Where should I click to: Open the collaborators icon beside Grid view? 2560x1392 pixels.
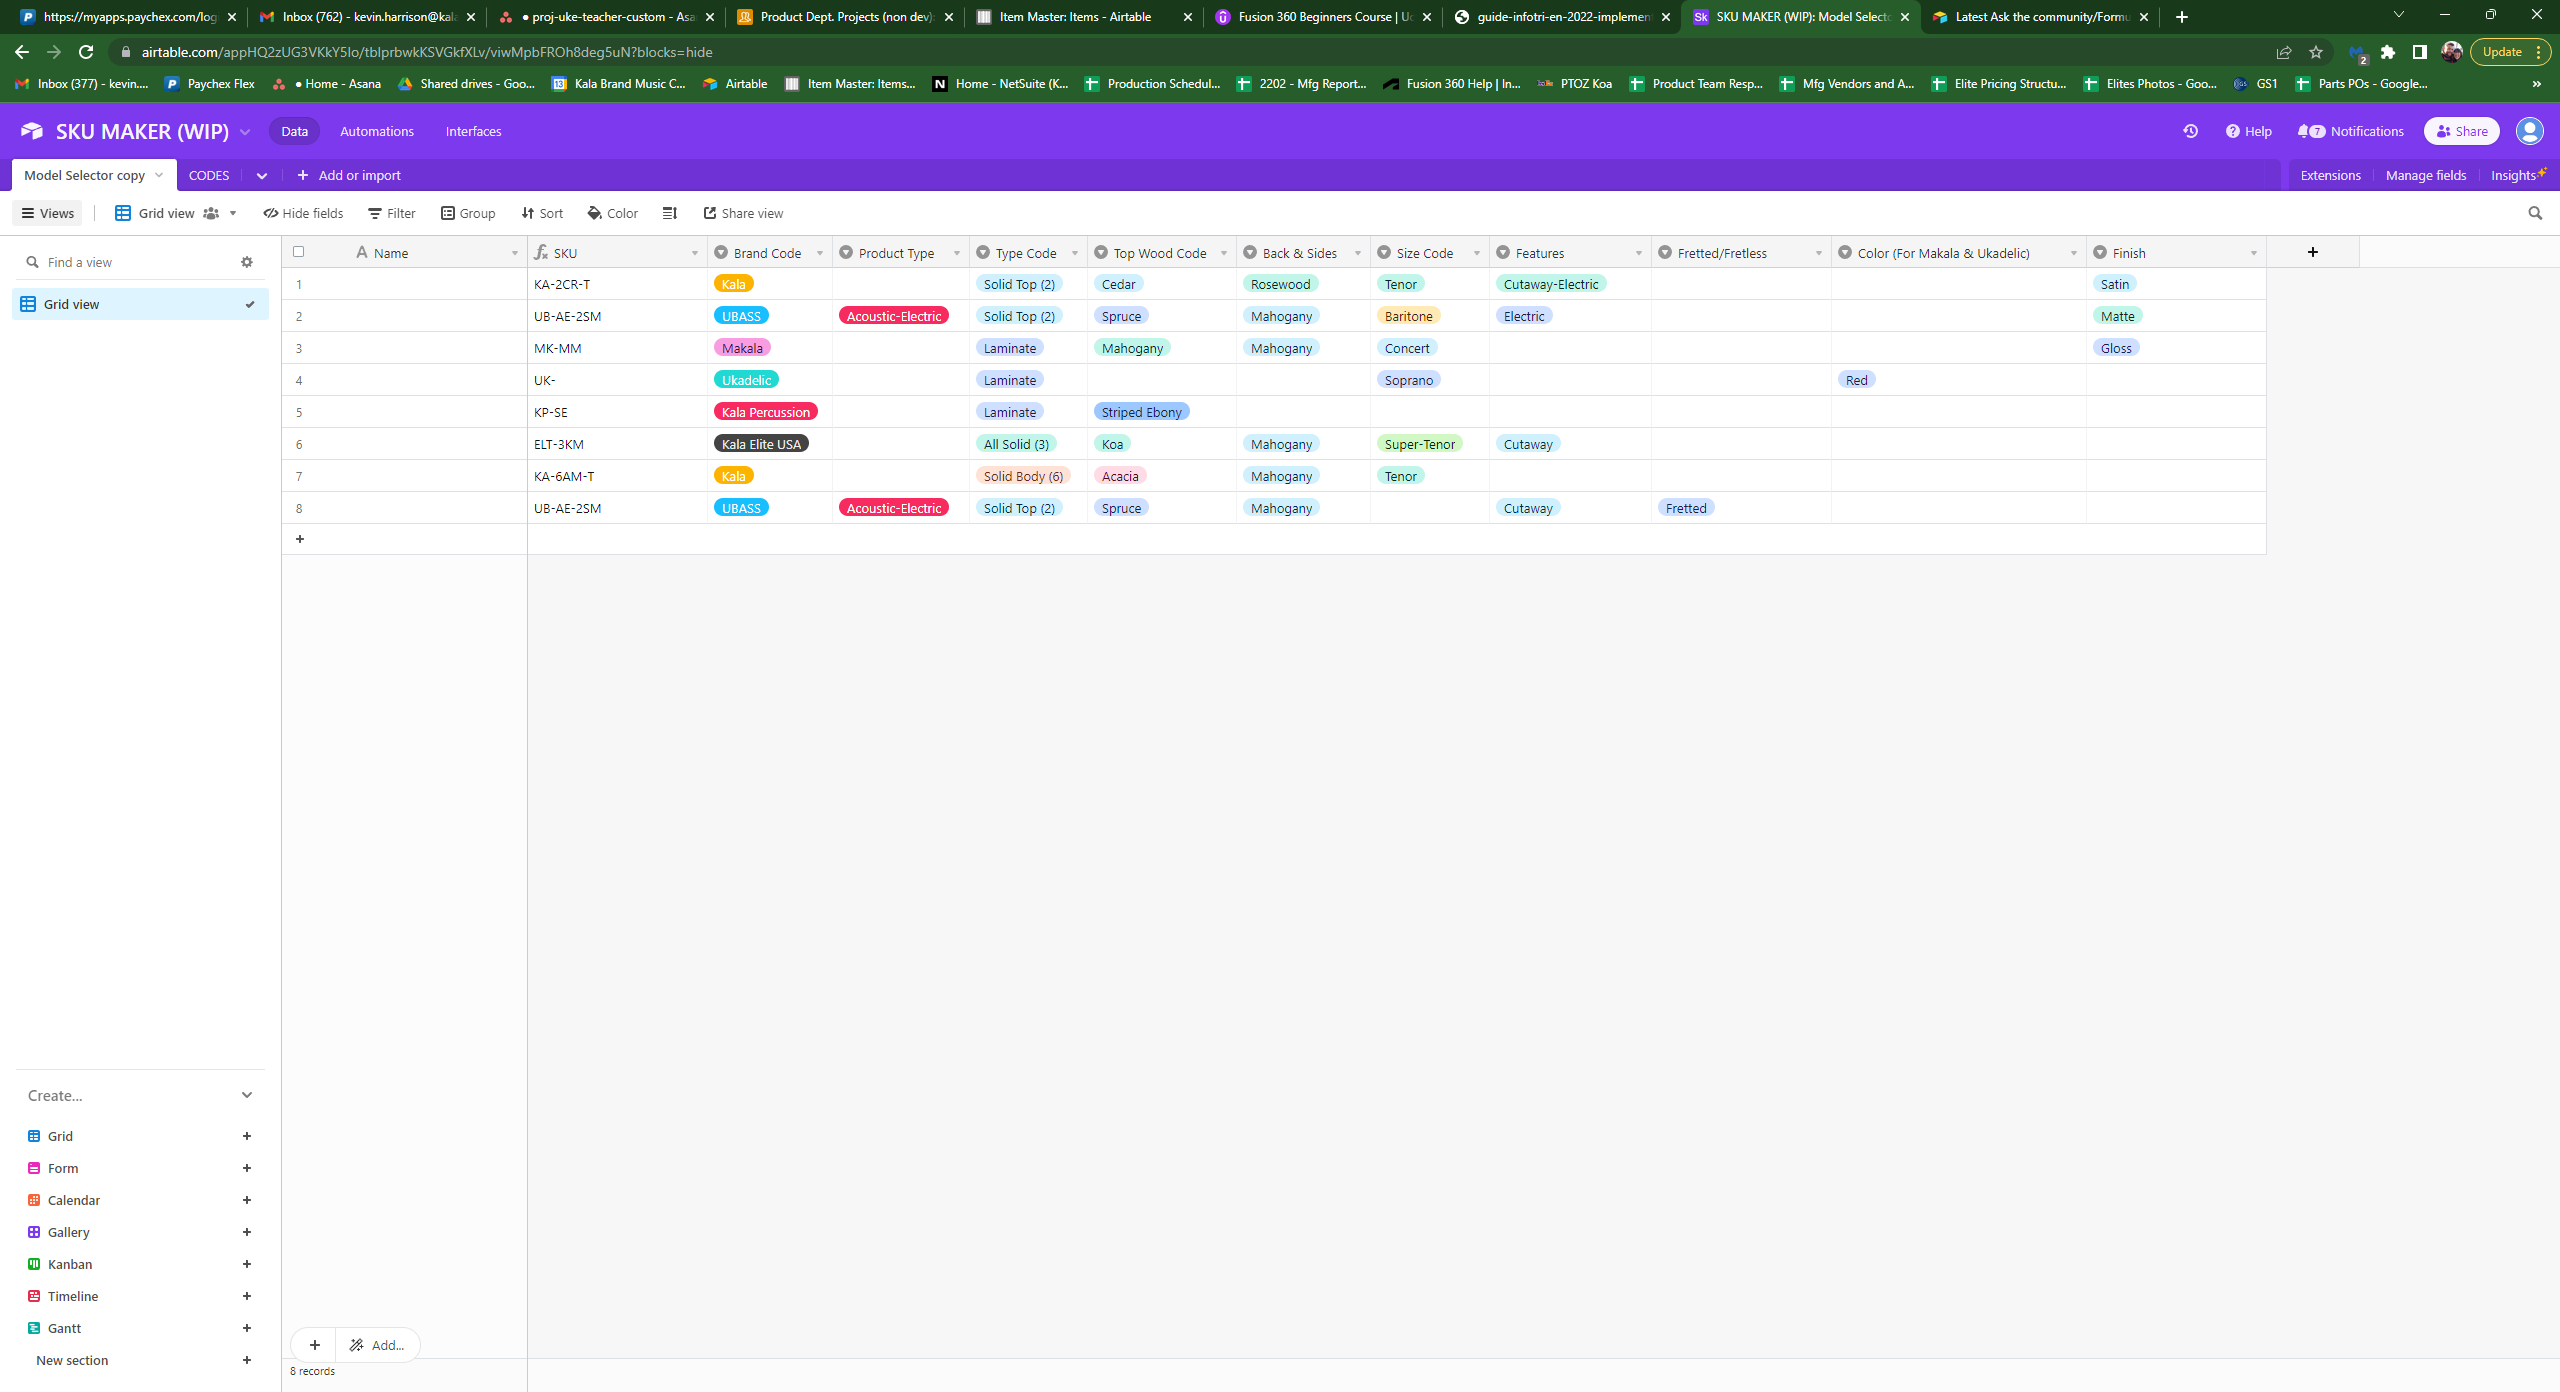(x=211, y=213)
